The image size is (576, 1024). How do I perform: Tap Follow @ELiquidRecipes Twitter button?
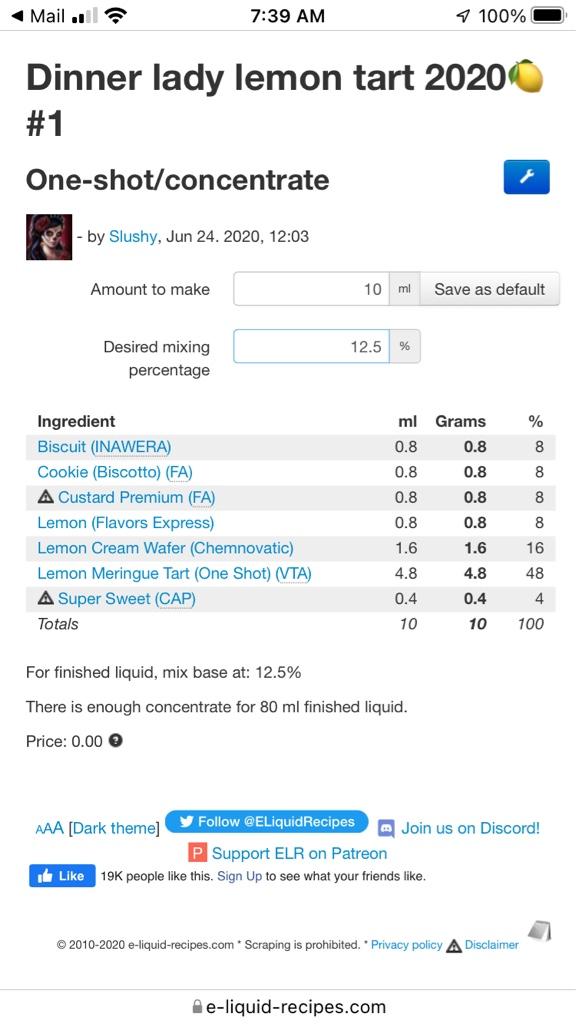(267, 822)
